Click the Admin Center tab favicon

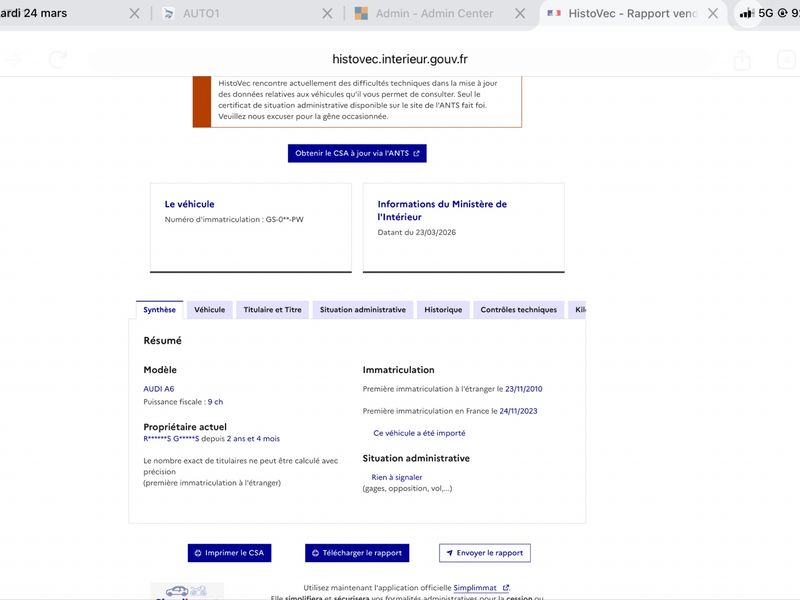click(x=361, y=14)
